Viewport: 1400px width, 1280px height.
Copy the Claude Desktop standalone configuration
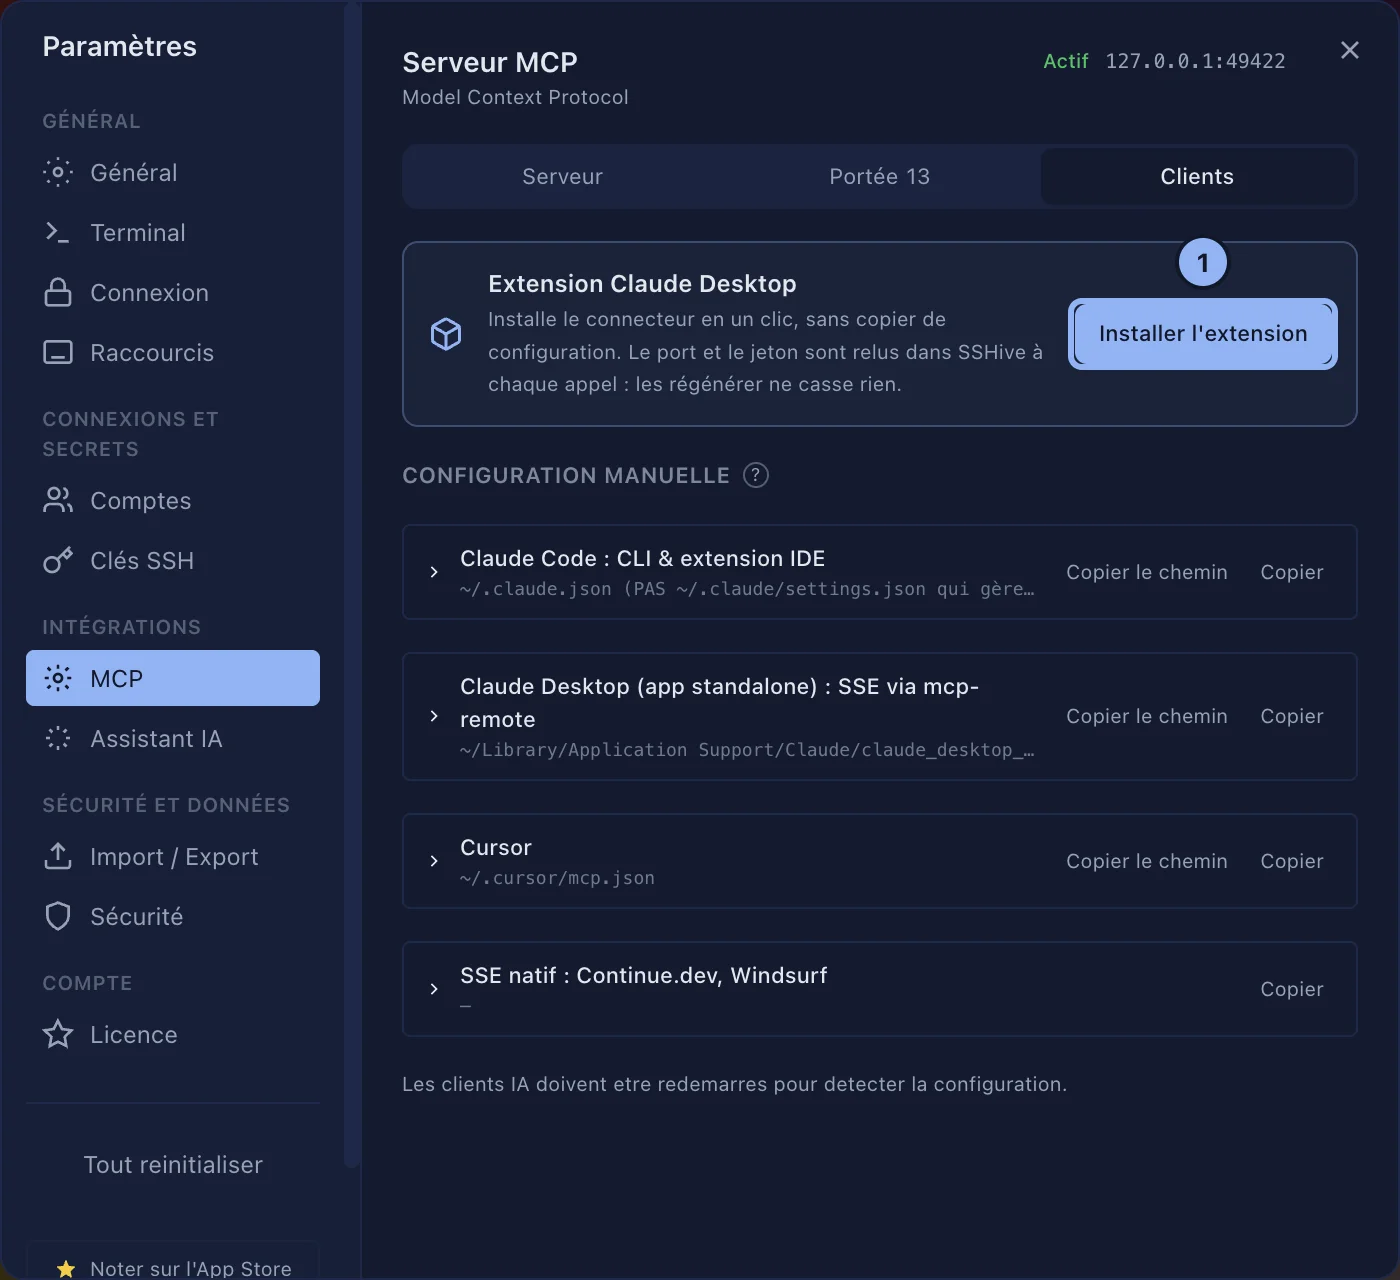tap(1292, 716)
